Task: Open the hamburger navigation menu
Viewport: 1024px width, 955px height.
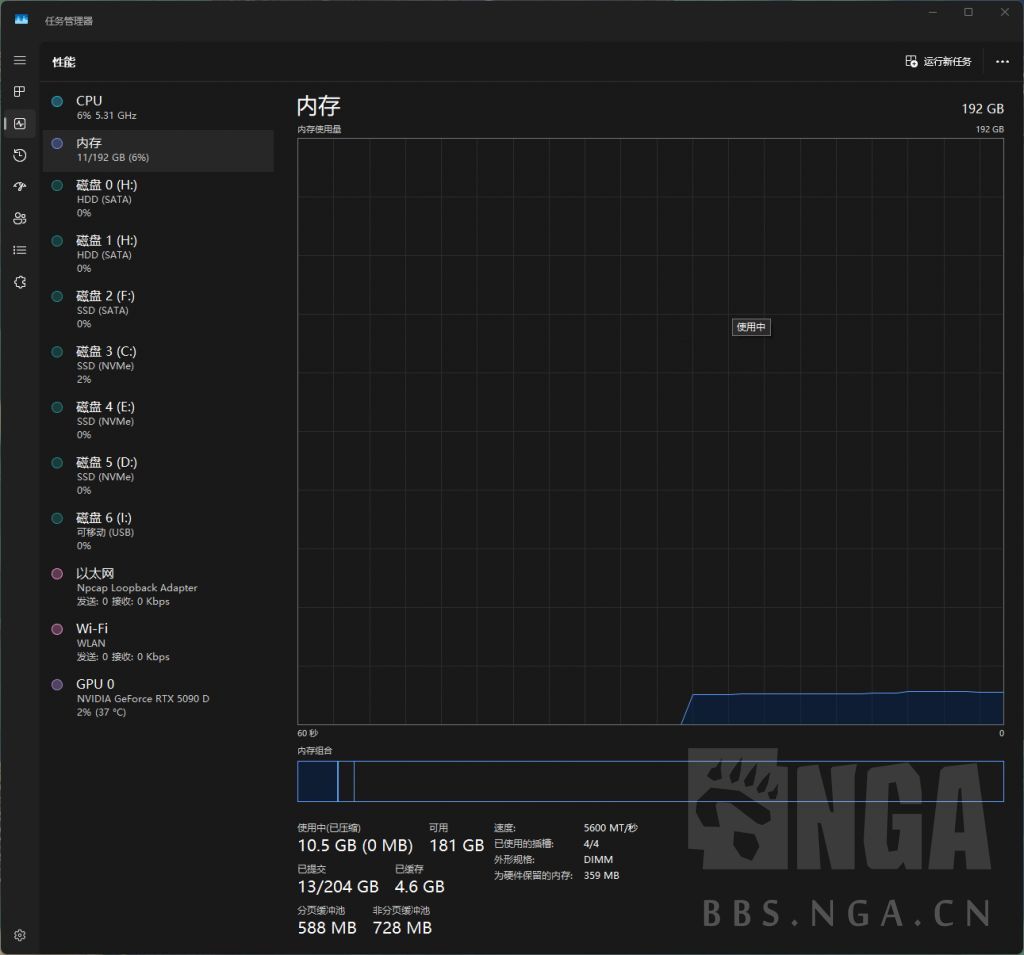Action: [x=20, y=61]
